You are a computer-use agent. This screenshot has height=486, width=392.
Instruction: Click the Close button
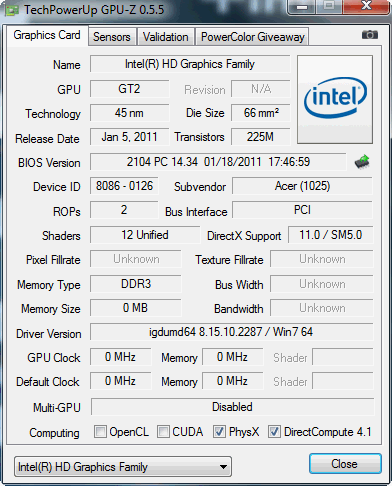(x=345, y=464)
